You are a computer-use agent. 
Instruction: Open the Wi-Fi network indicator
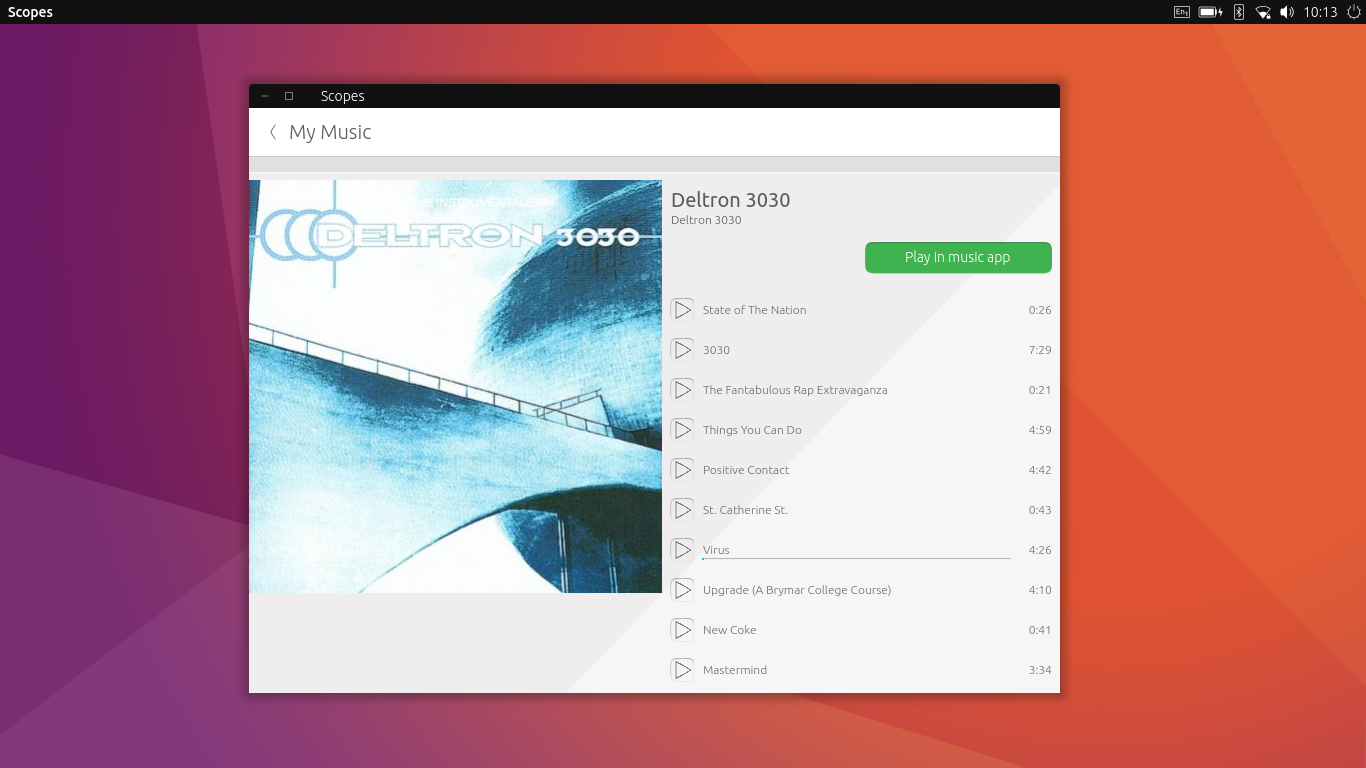(1263, 12)
